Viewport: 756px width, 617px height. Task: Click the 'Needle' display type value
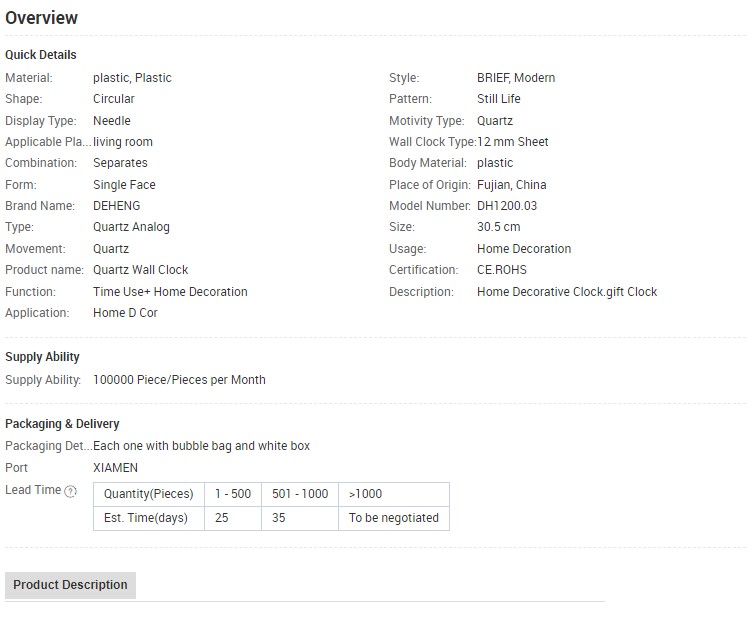[x=112, y=121]
